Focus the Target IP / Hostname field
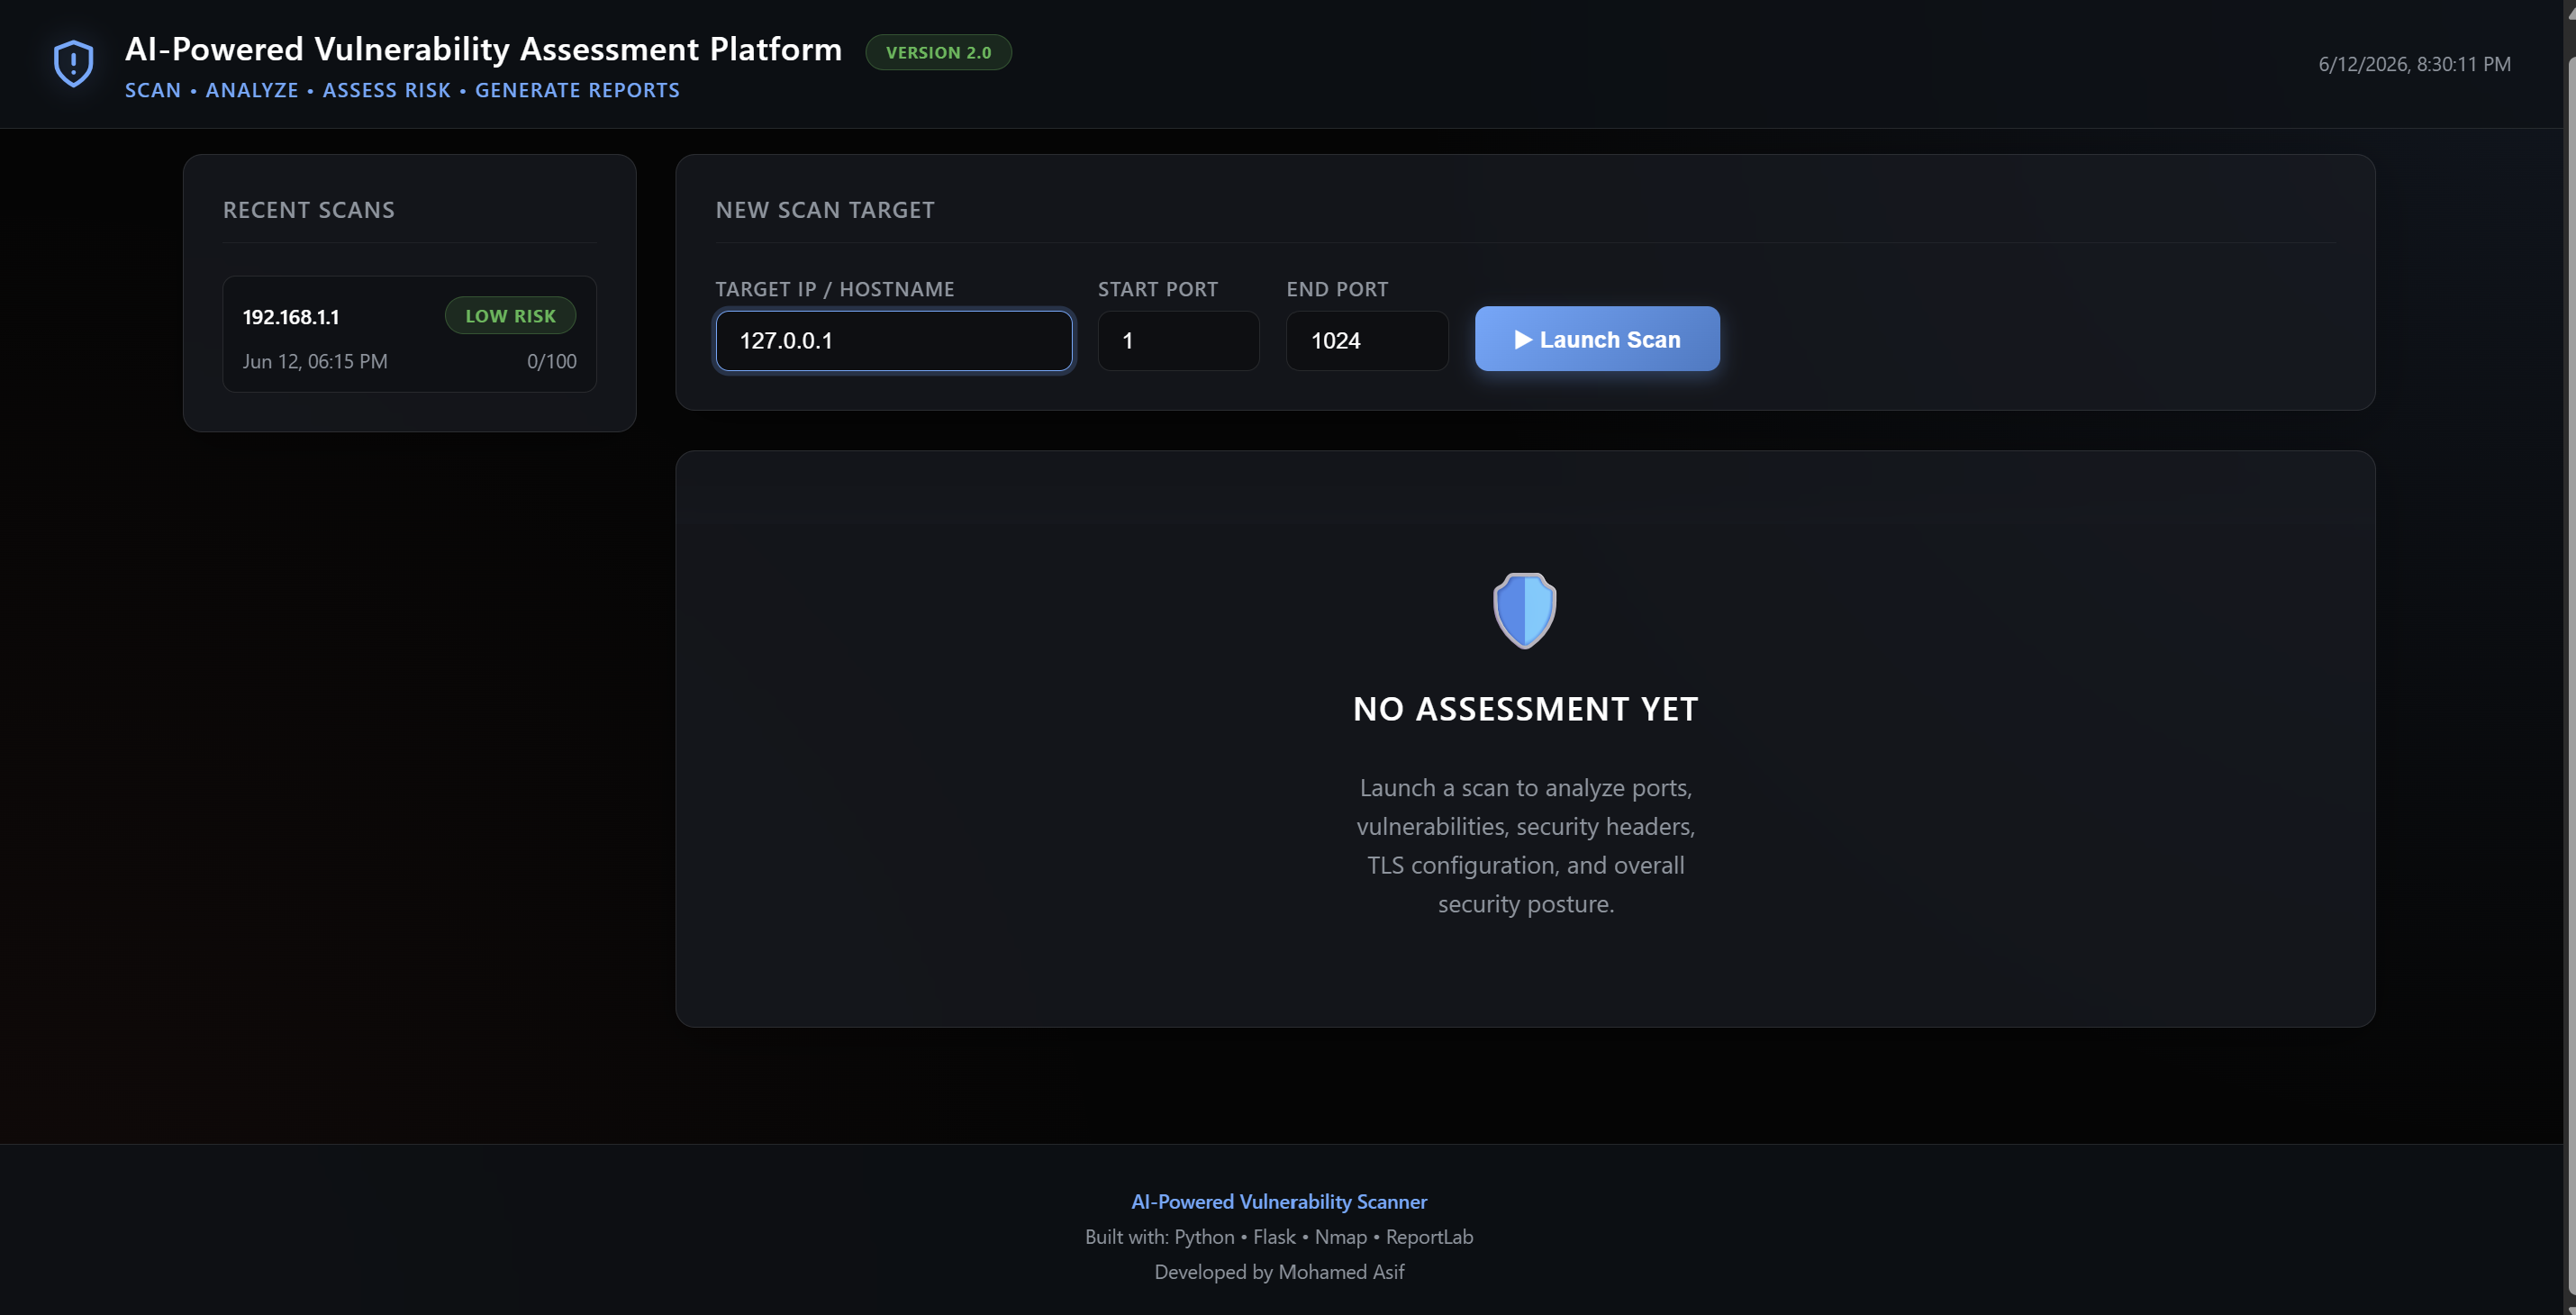 pos(894,341)
